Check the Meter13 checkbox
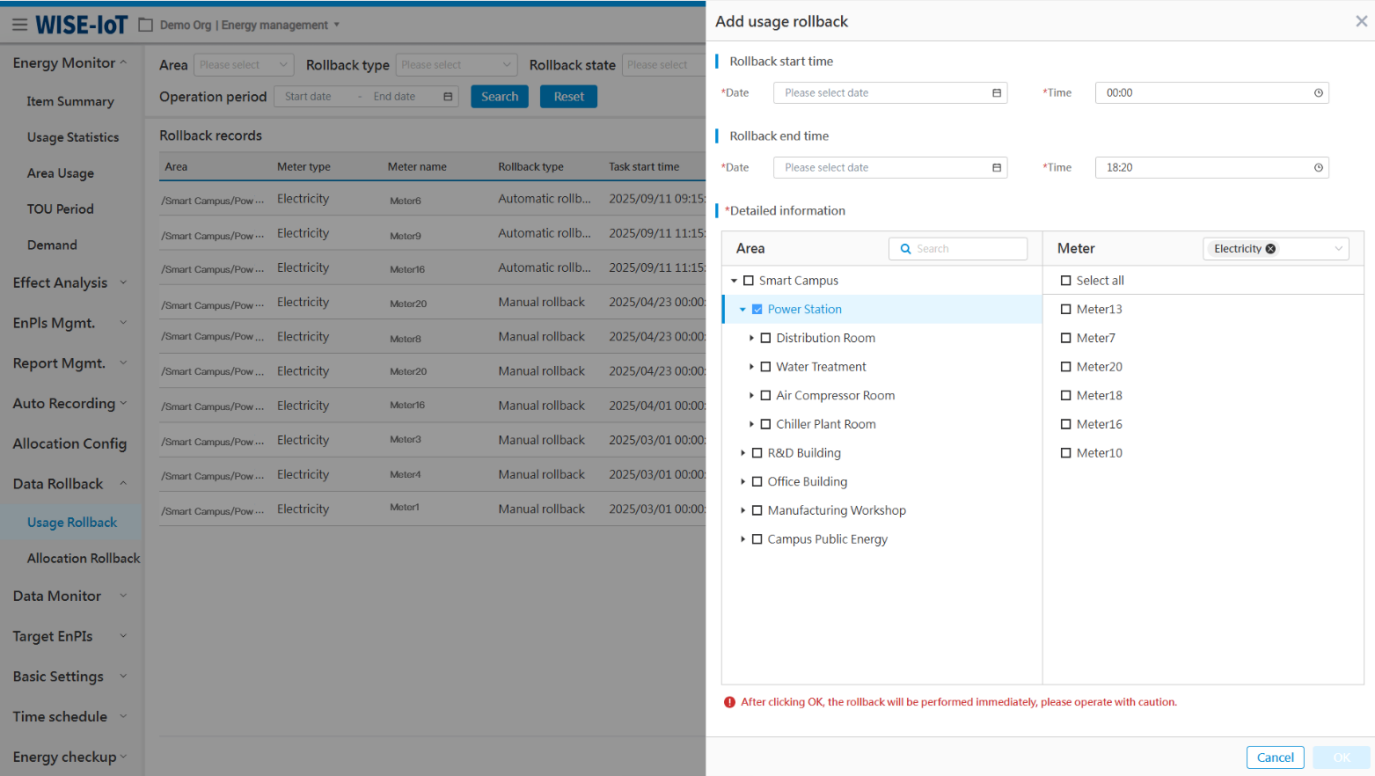 point(1066,310)
